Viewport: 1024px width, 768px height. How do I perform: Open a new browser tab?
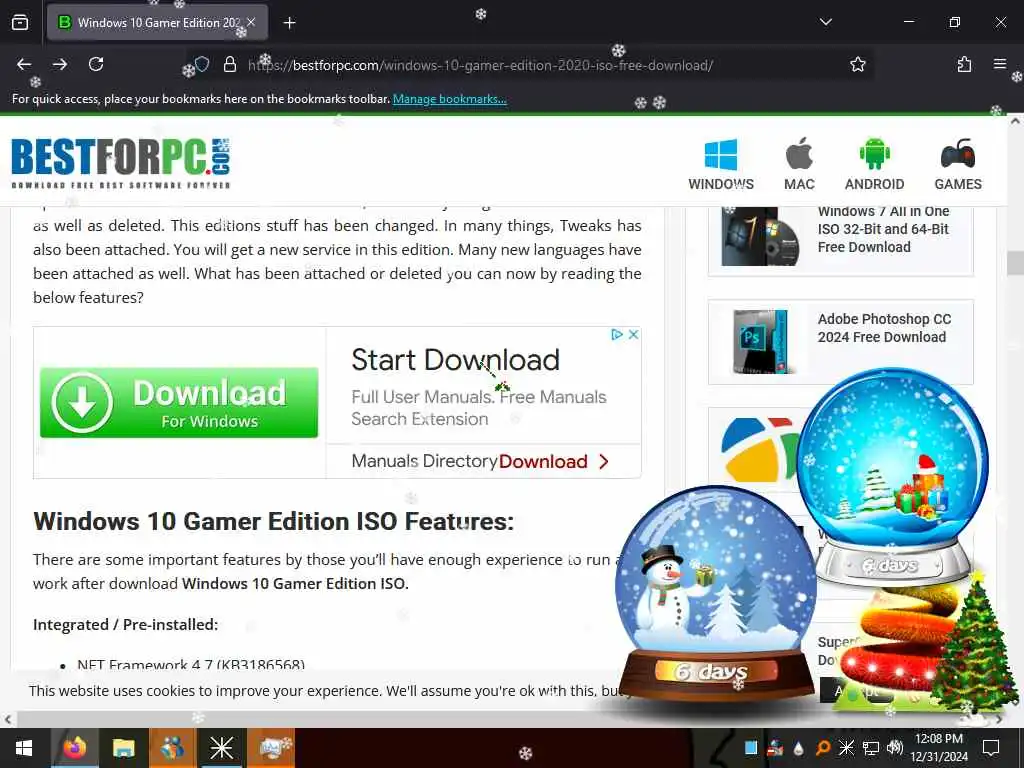tap(289, 23)
